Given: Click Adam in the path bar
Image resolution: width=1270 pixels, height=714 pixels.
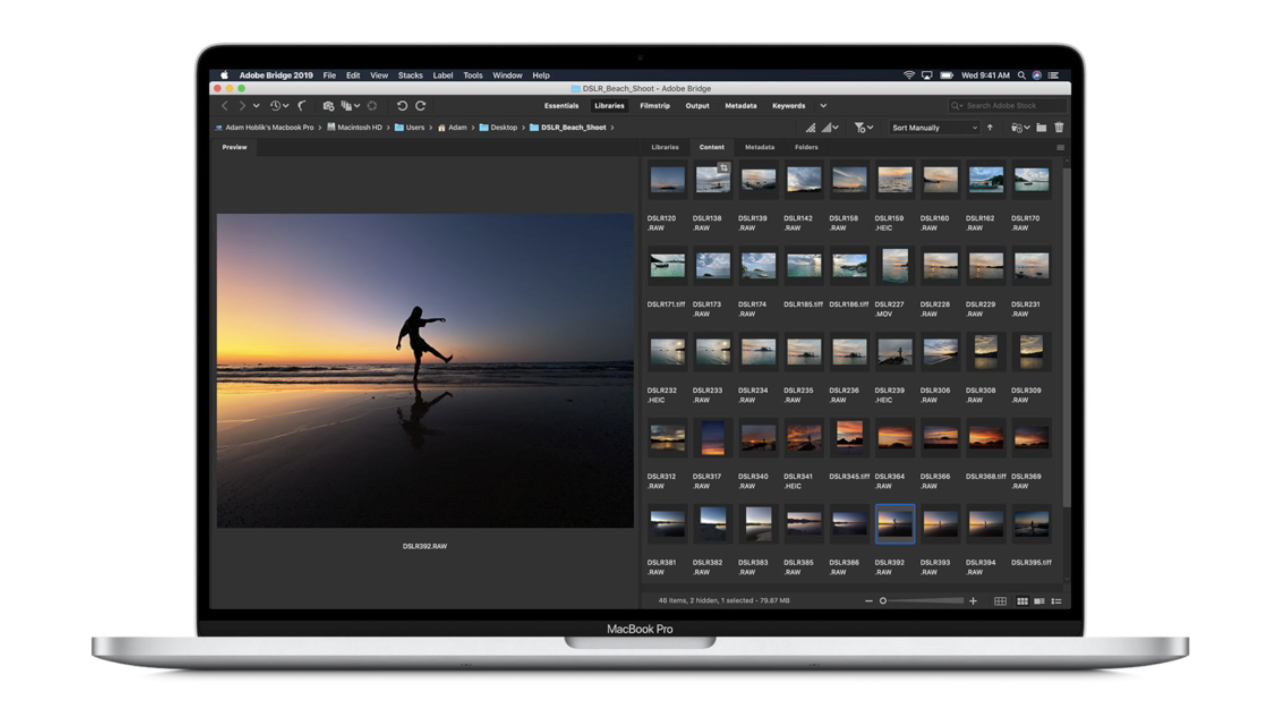Looking at the screenshot, I should [x=452, y=128].
